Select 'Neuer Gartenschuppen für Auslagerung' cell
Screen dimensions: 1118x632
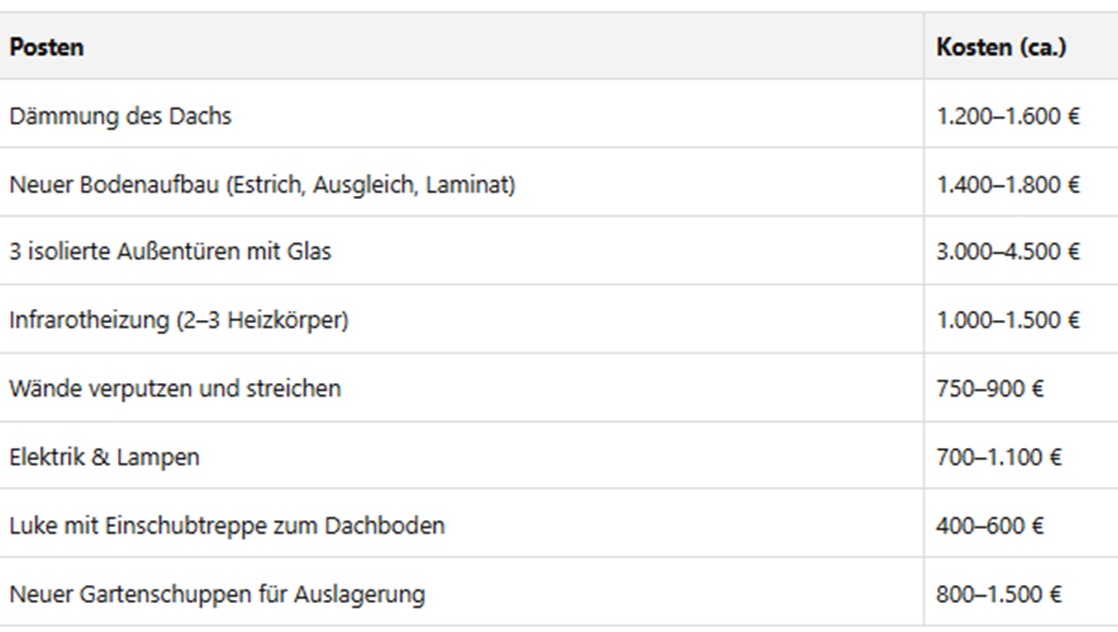(217, 594)
